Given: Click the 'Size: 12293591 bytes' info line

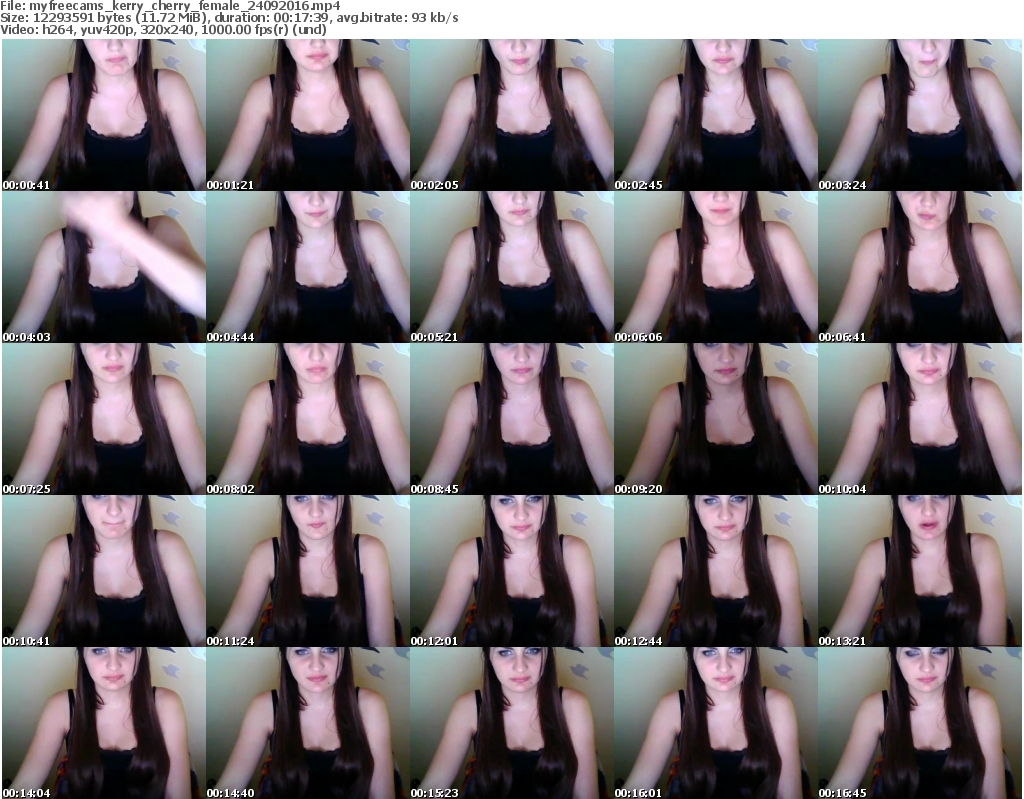Looking at the screenshot, I should coord(229,18).
